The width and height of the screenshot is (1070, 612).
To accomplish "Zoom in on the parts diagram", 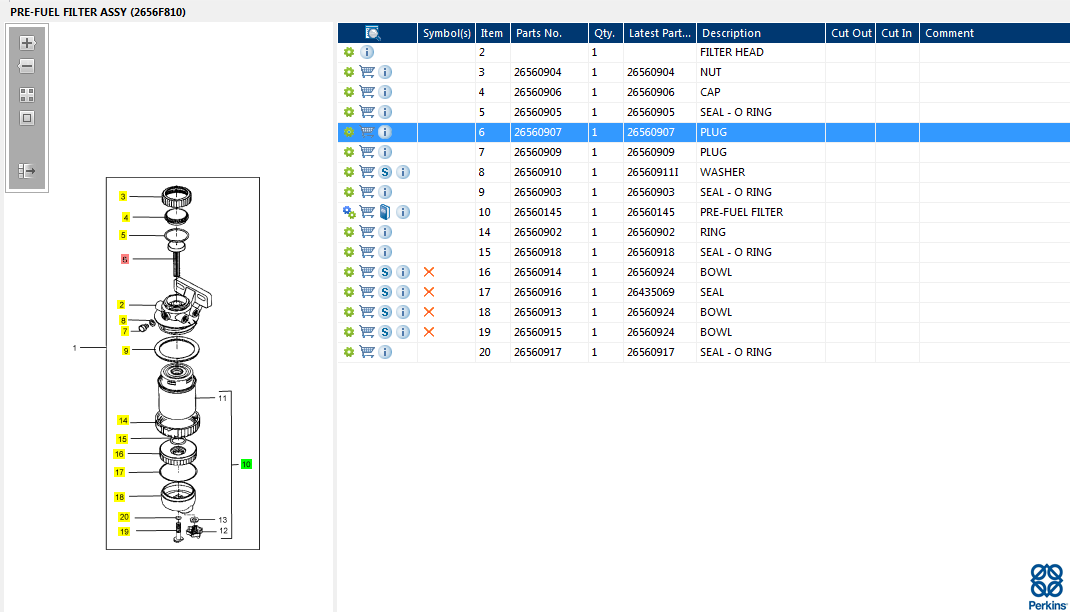I will (x=27, y=43).
